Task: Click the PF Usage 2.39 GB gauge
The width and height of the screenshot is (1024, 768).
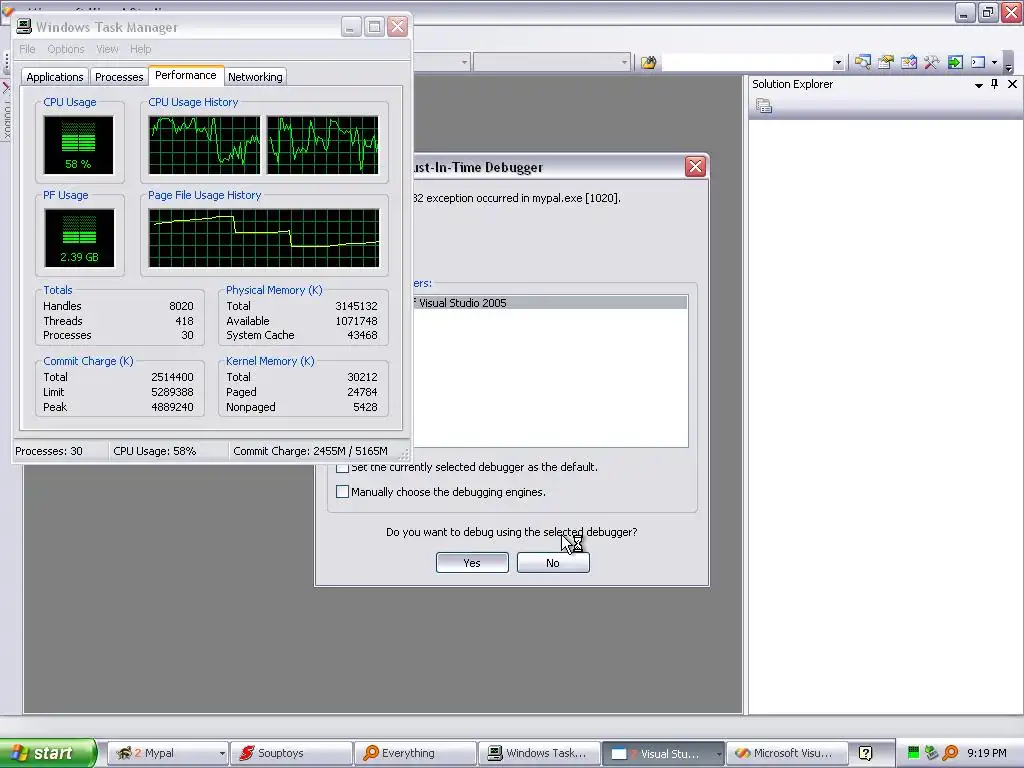Action: click(79, 238)
